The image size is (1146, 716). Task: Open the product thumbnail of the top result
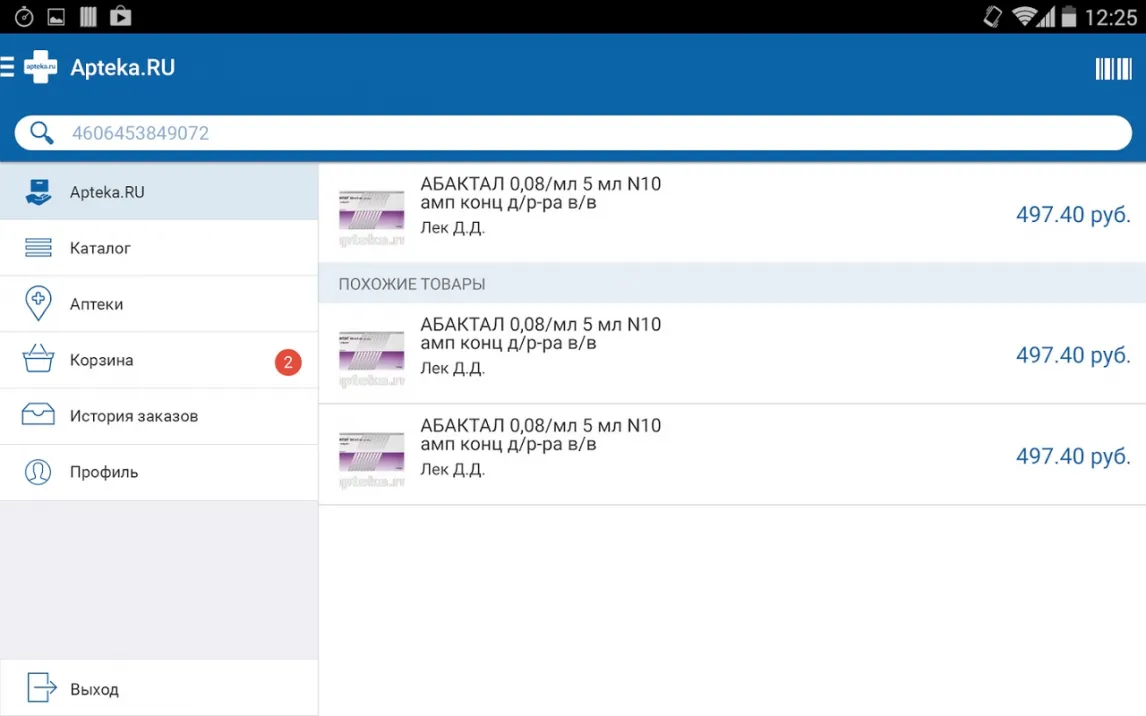[x=371, y=214]
